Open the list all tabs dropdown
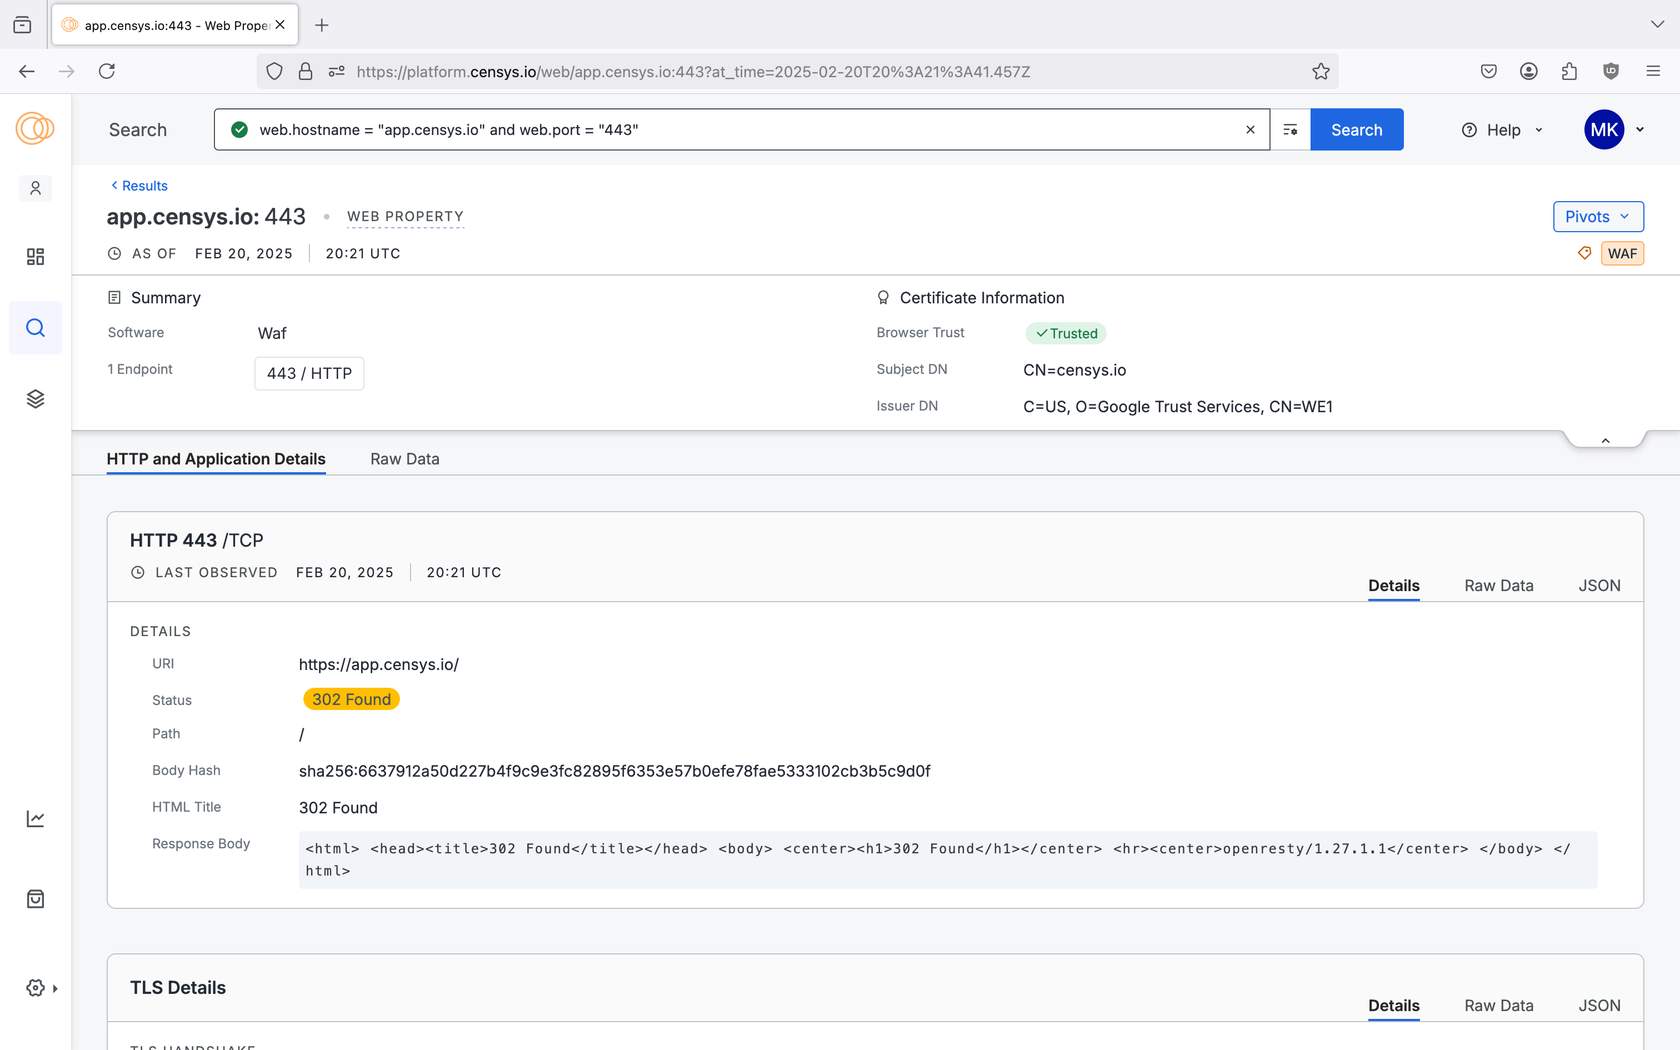Image resolution: width=1680 pixels, height=1050 pixels. point(1657,25)
